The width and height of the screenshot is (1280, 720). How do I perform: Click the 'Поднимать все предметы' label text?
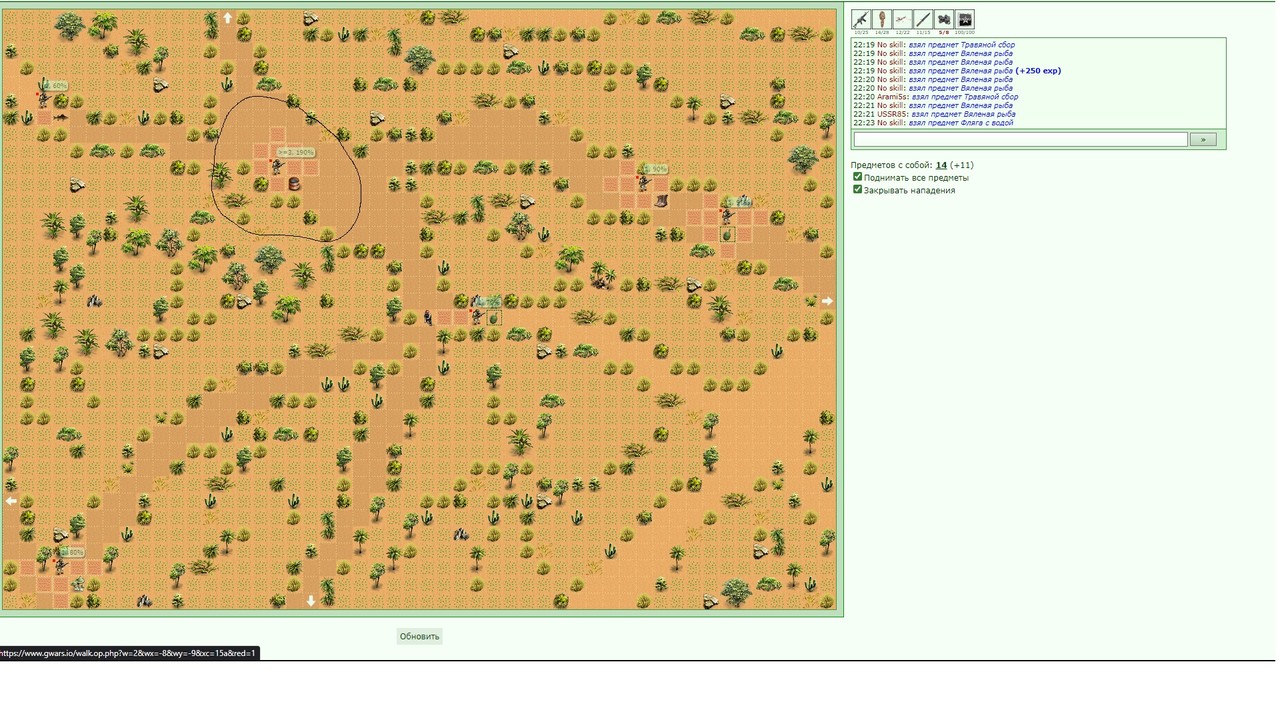916,177
